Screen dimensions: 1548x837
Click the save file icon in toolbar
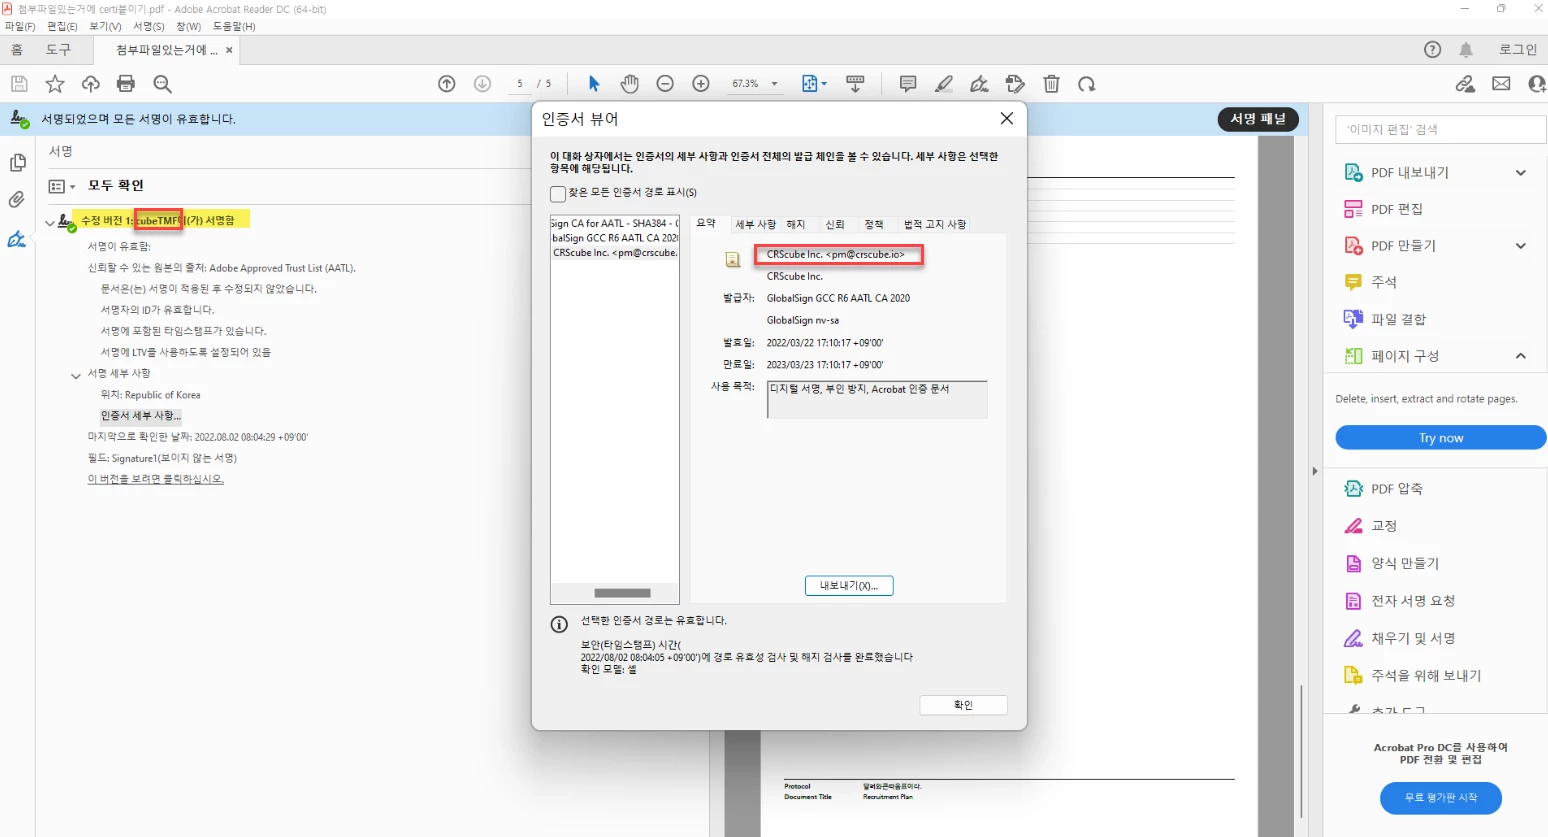click(19, 84)
